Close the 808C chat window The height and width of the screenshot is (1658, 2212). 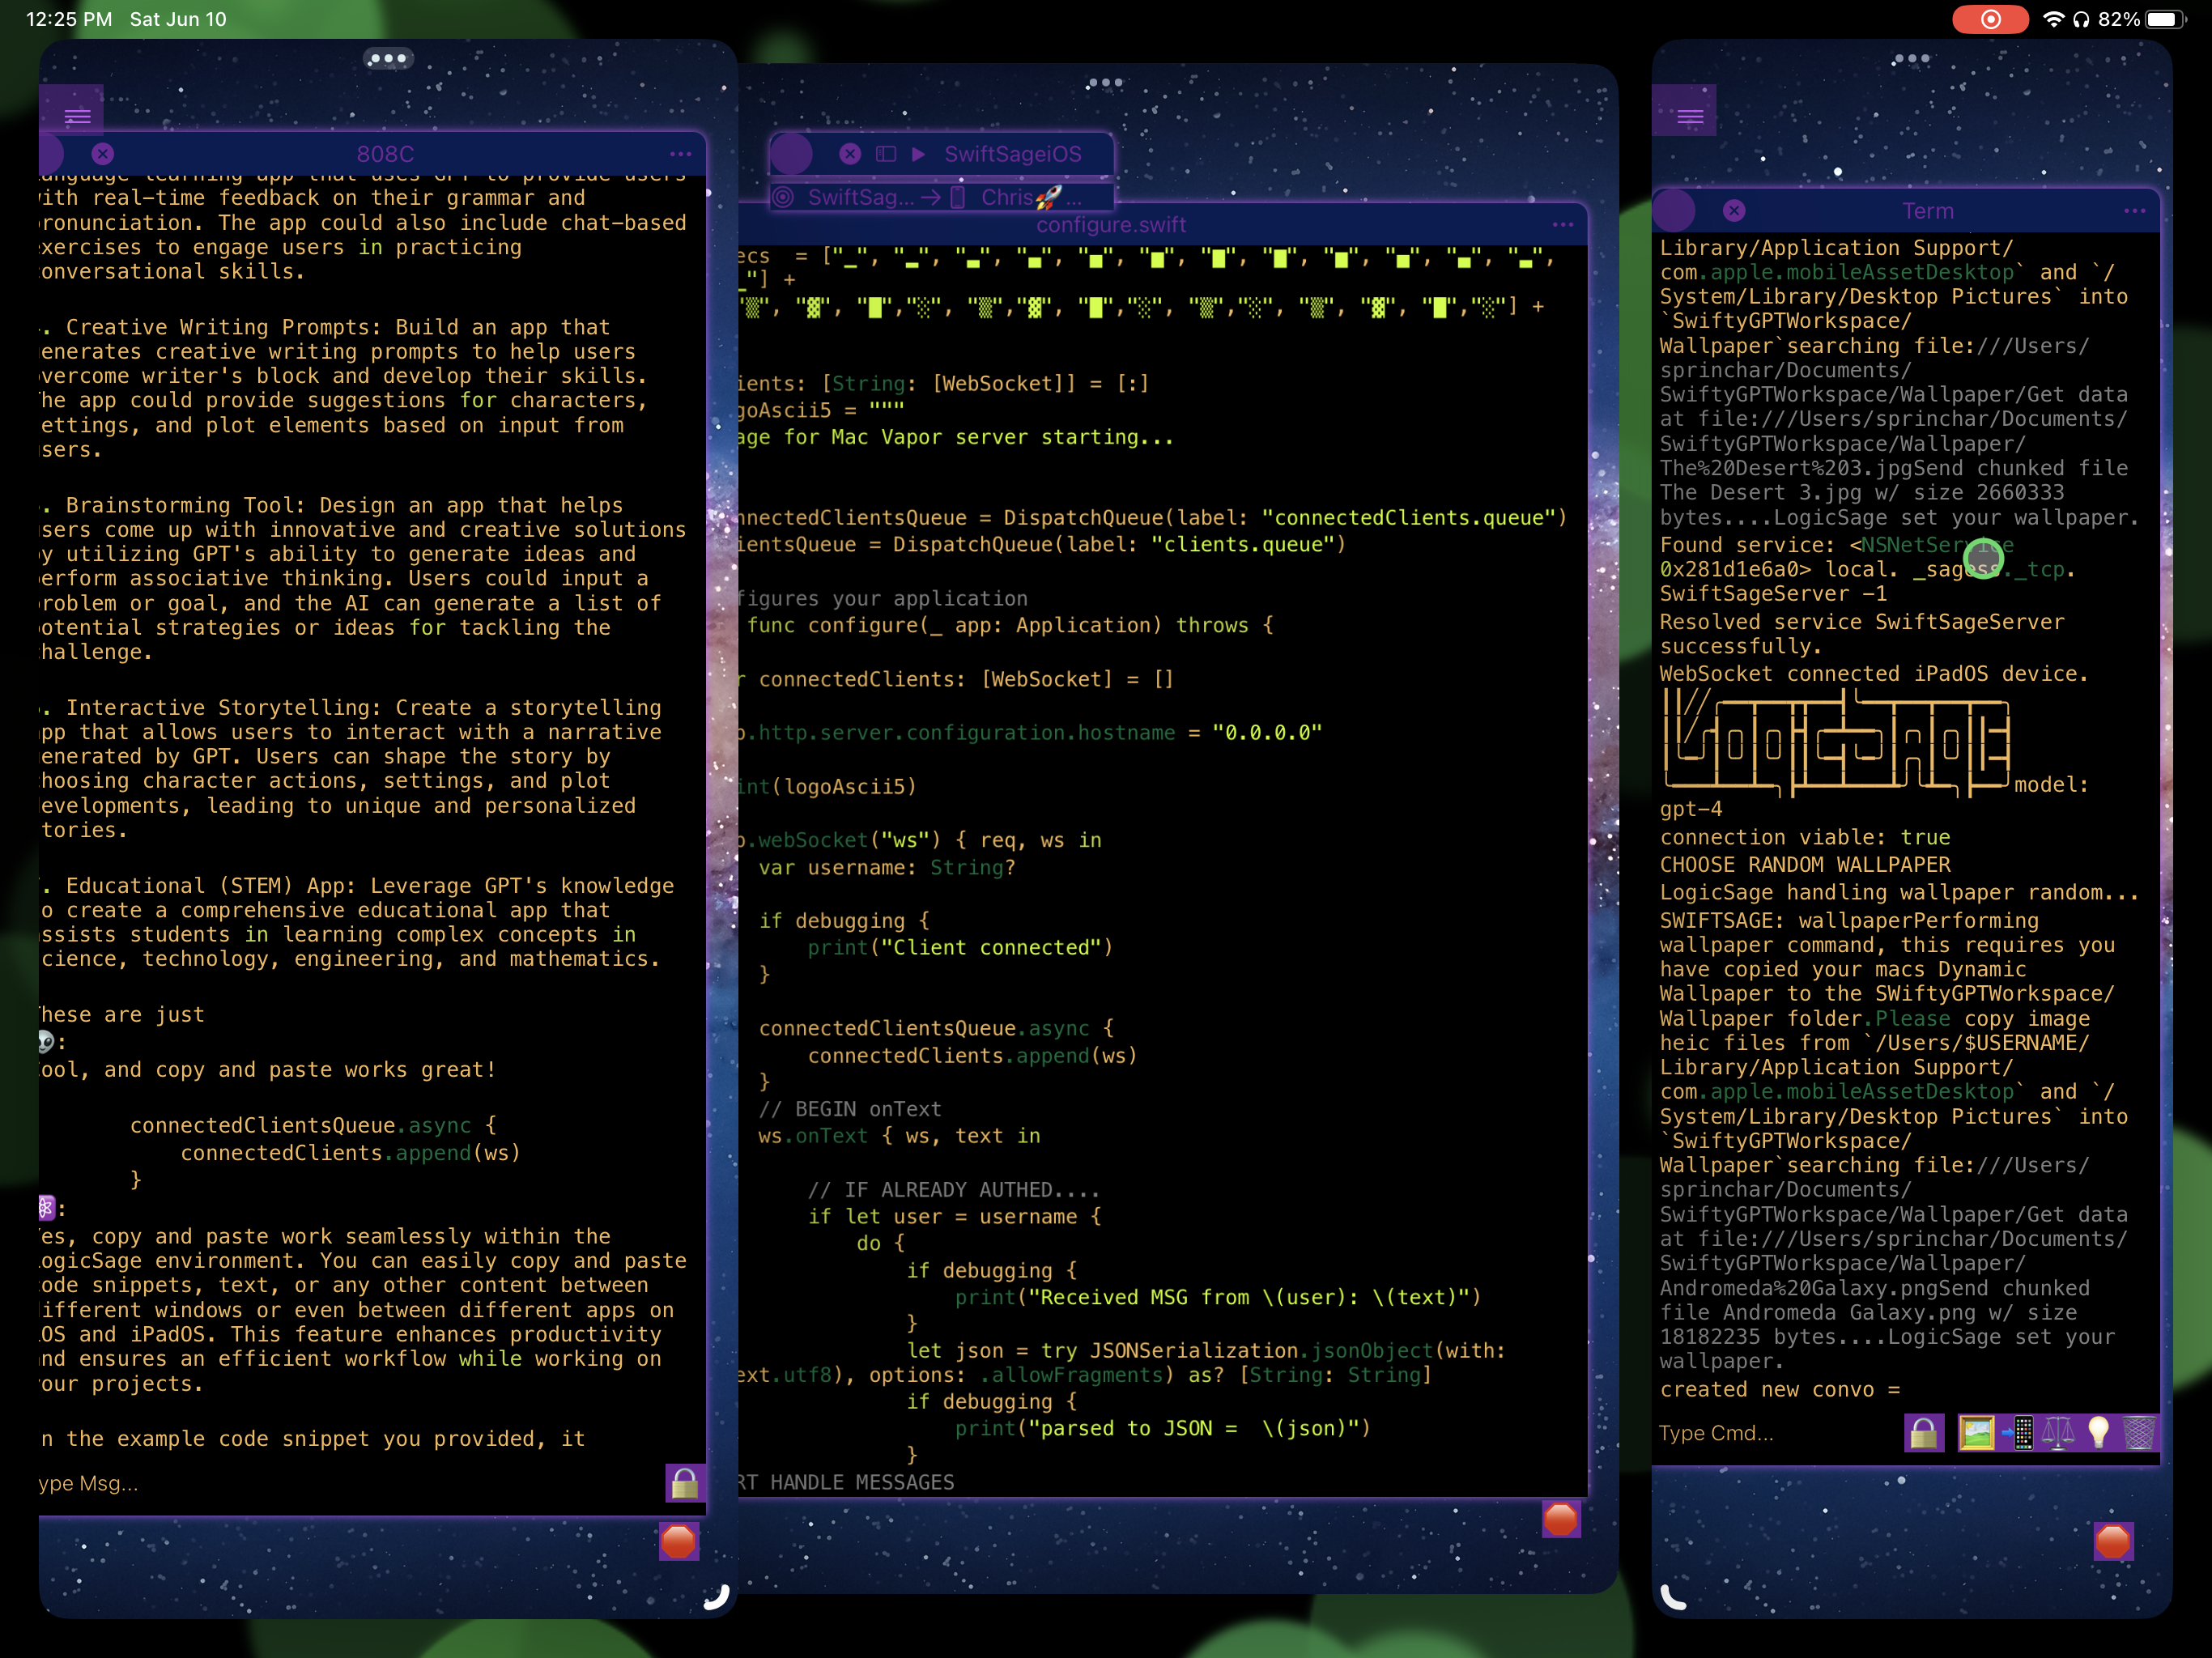(x=103, y=154)
